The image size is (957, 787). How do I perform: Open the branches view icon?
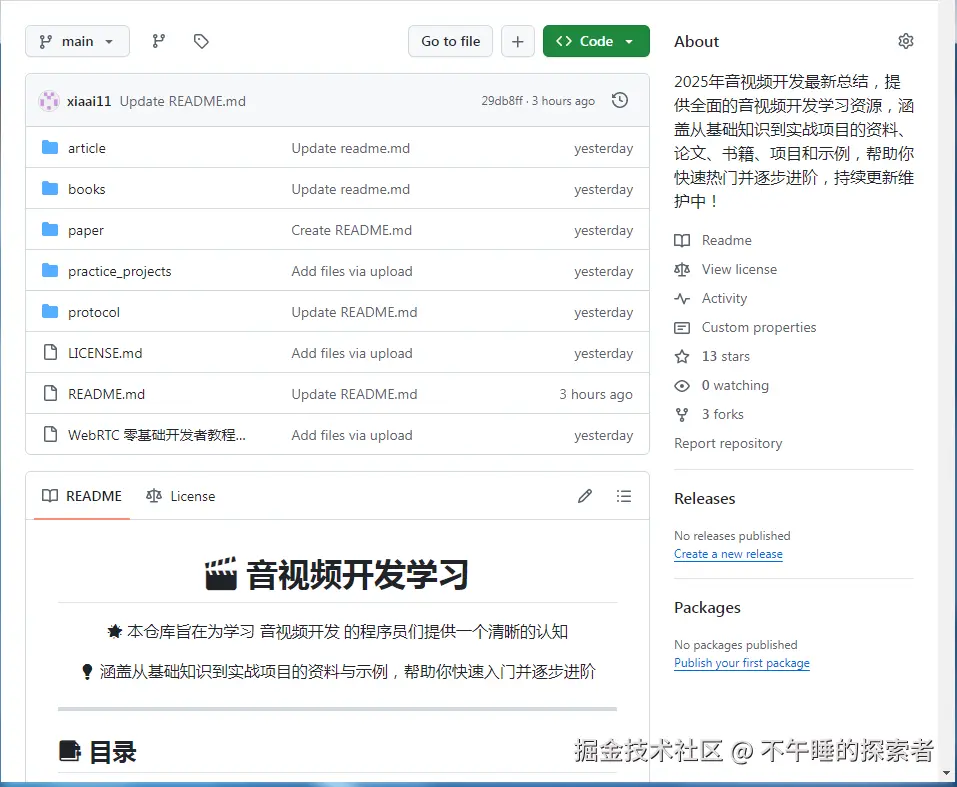[157, 41]
